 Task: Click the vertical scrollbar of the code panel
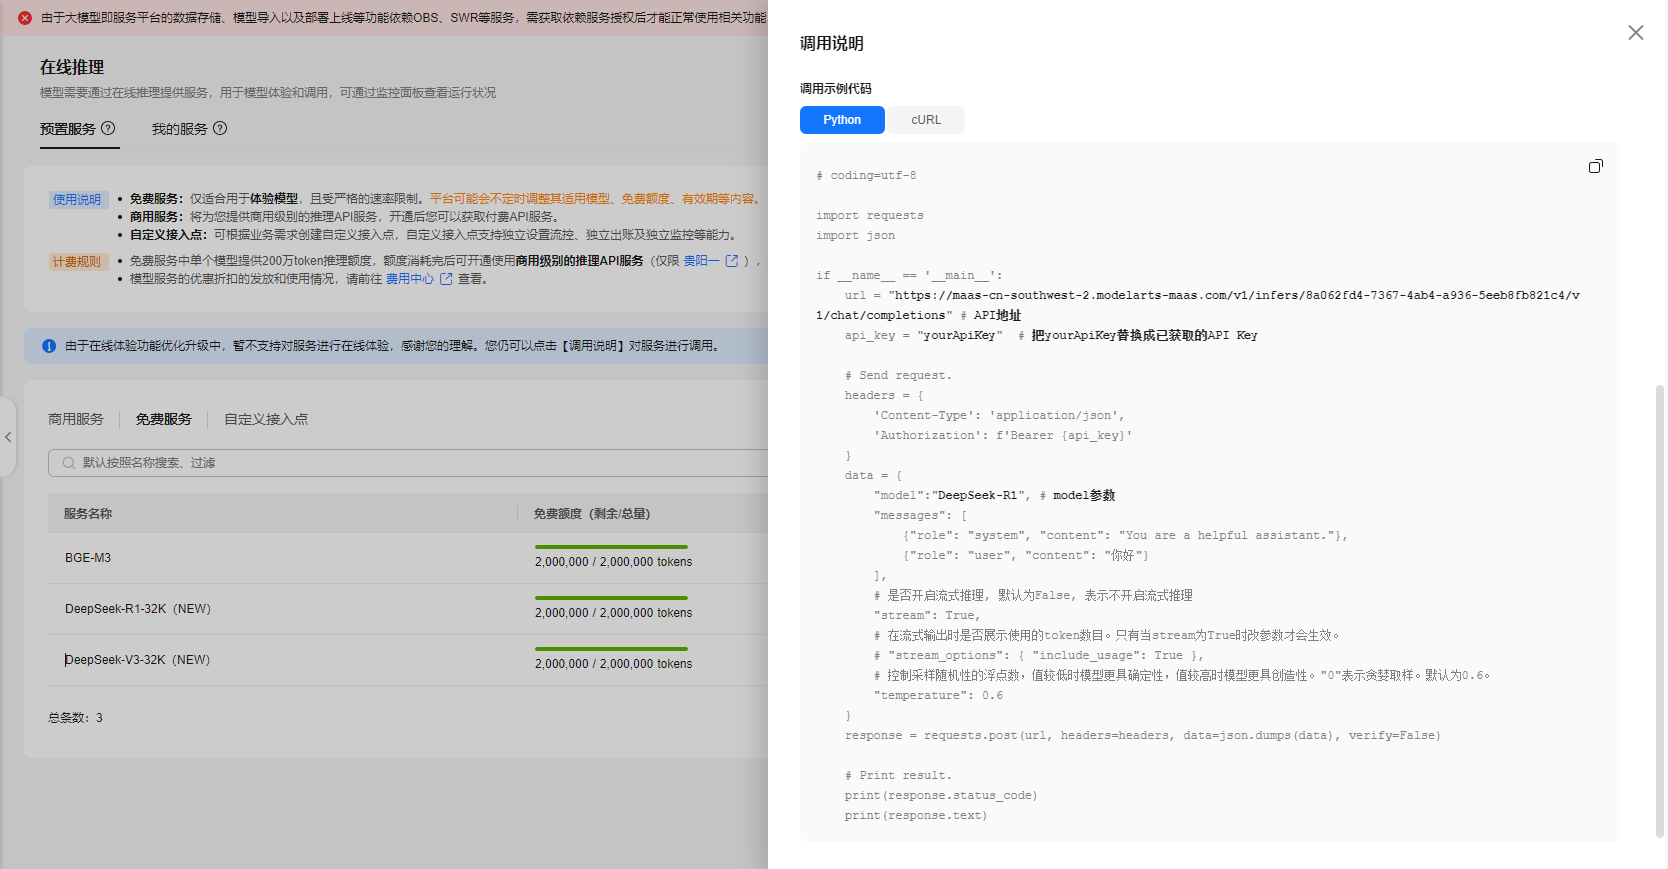pos(1660,611)
